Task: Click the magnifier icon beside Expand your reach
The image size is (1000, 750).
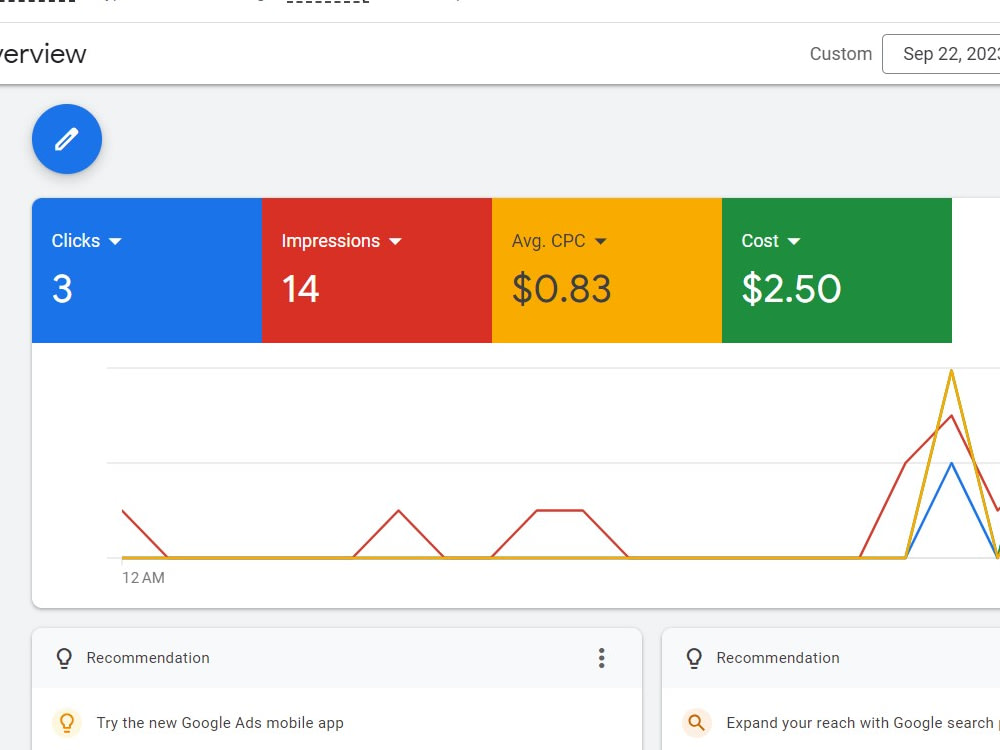Action: 696,722
